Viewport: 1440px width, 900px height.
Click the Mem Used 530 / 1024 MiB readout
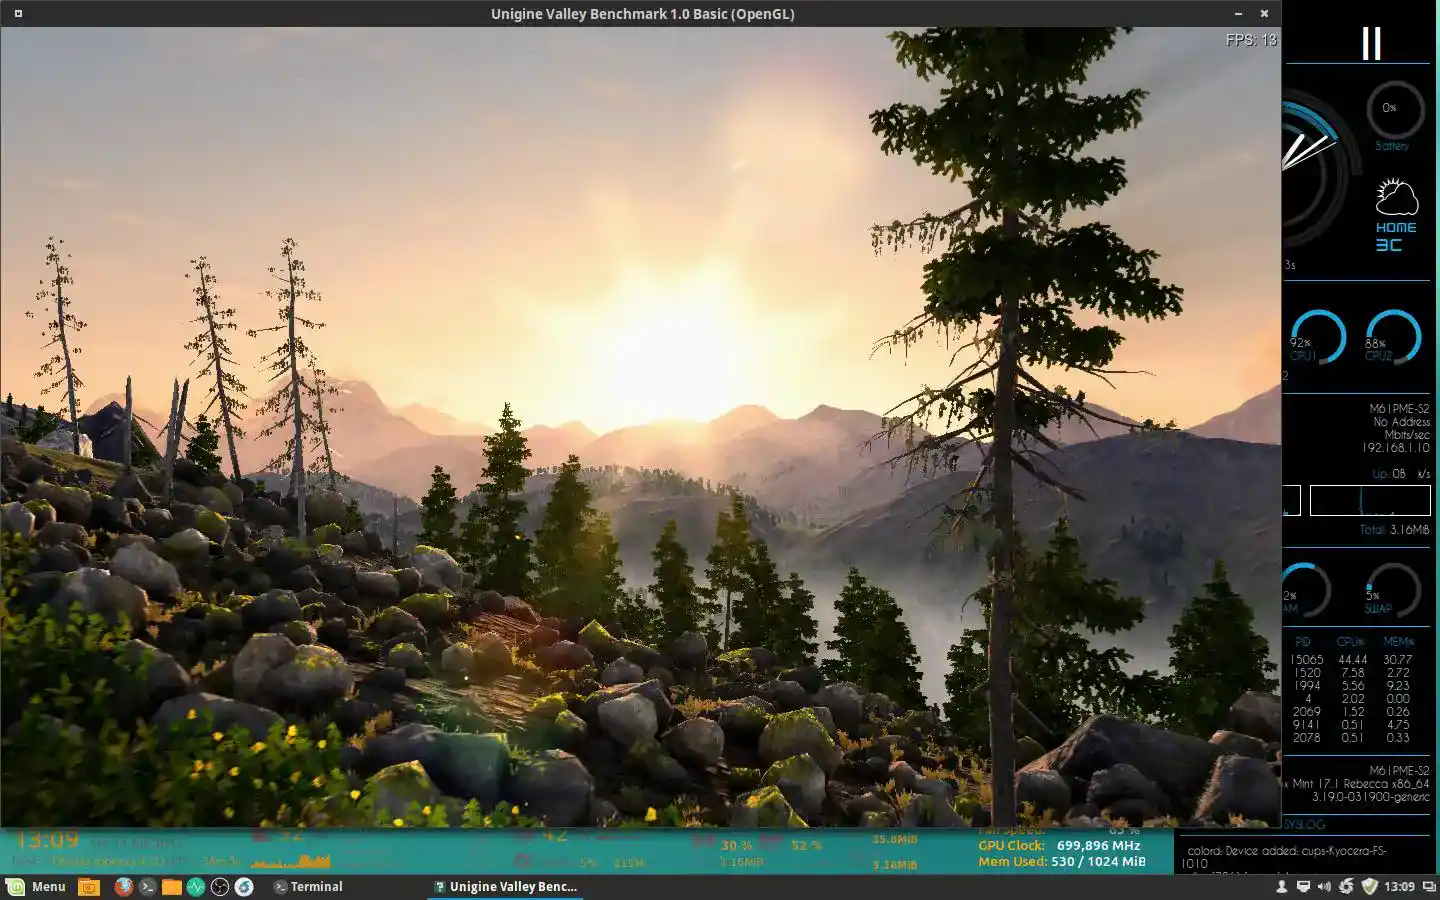[1062, 861]
